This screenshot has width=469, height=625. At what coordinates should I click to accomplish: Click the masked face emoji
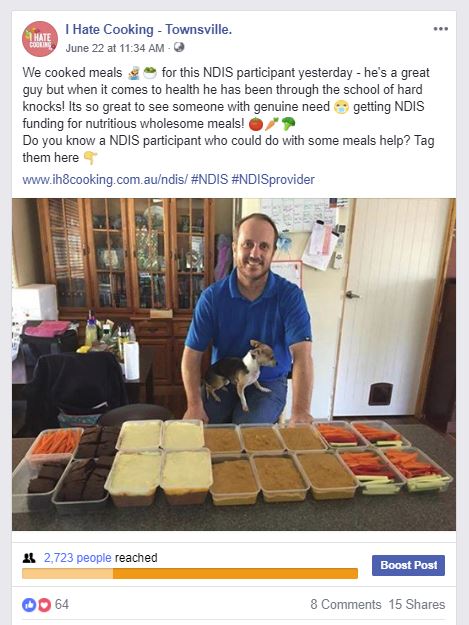pos(341,107)
